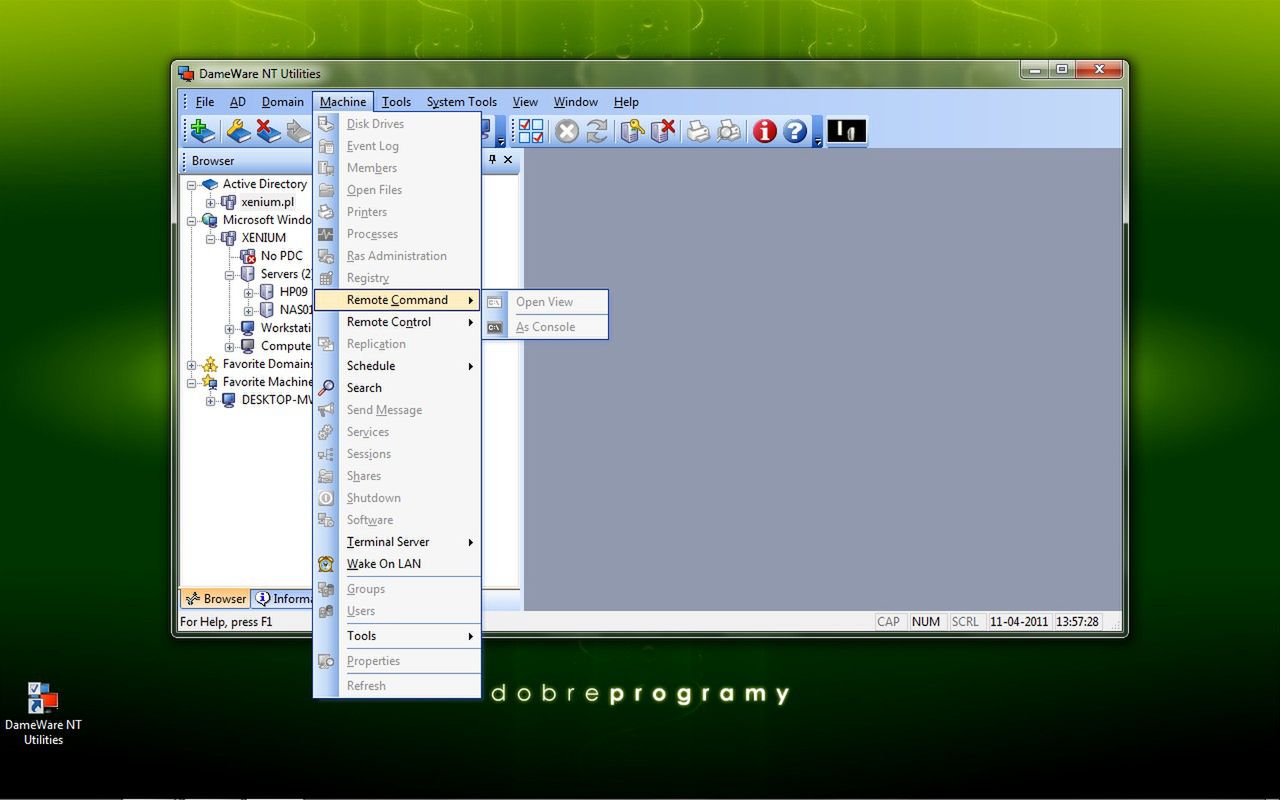The image size is (1280, 800).
Task: Click the red information toolbar icon
Action: tap(765, 131)
